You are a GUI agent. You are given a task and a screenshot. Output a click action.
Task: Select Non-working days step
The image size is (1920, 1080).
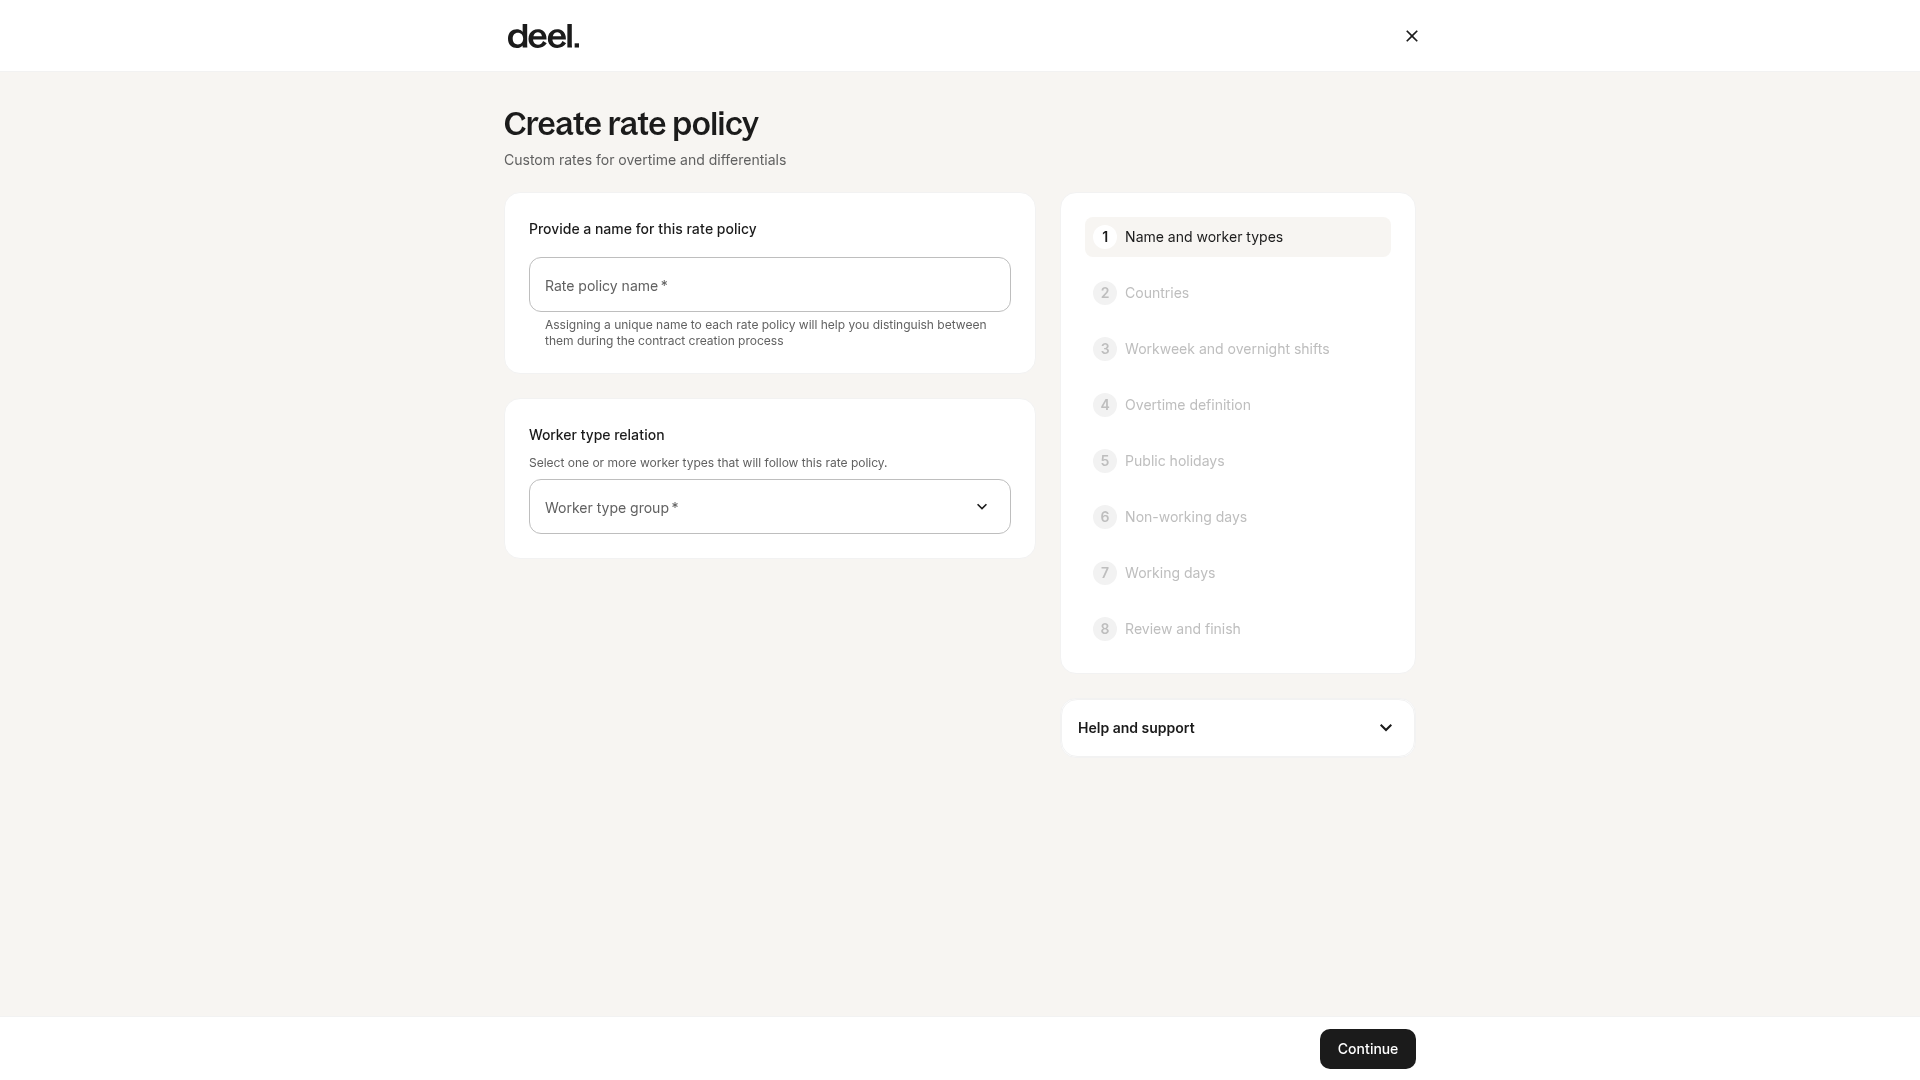point(1237,517)
